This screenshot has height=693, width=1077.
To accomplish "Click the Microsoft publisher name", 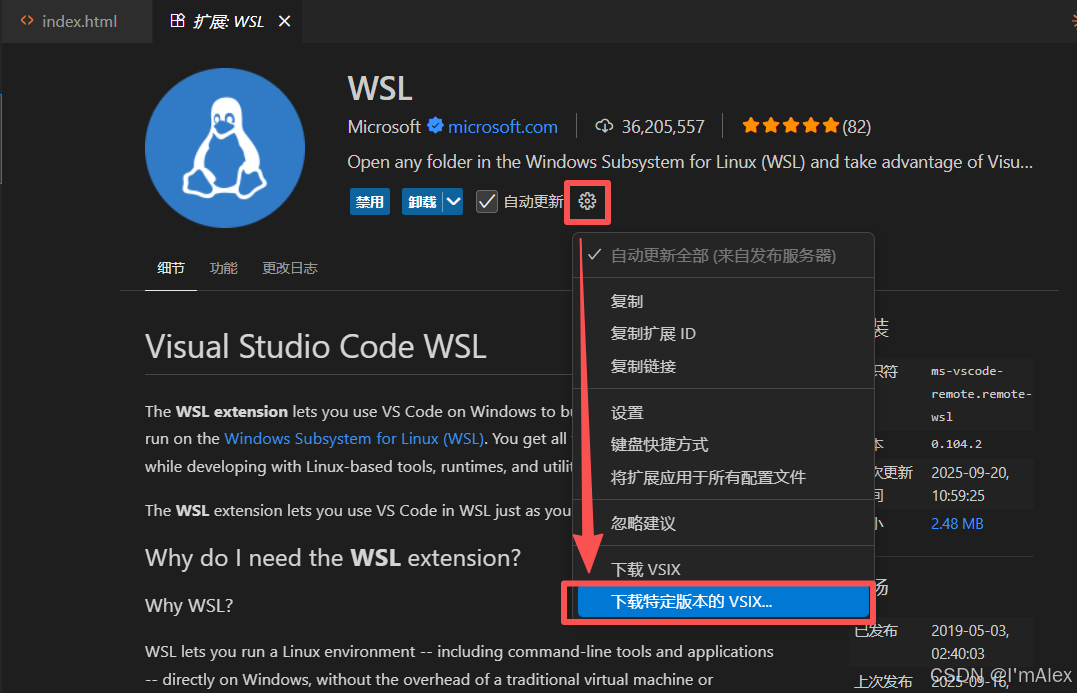I will pos(383,127).
